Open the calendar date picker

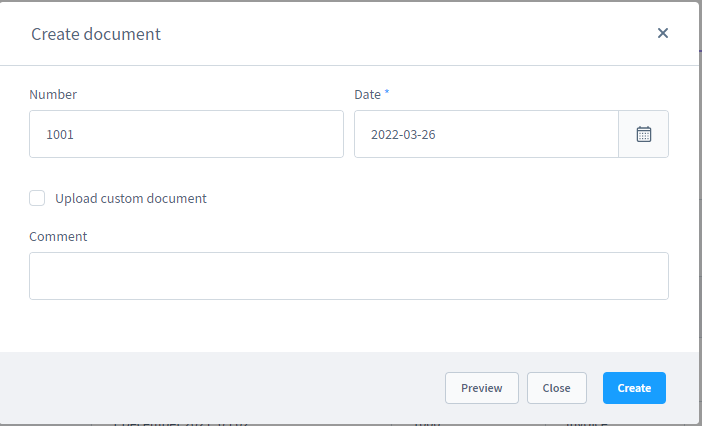[644, 134]
